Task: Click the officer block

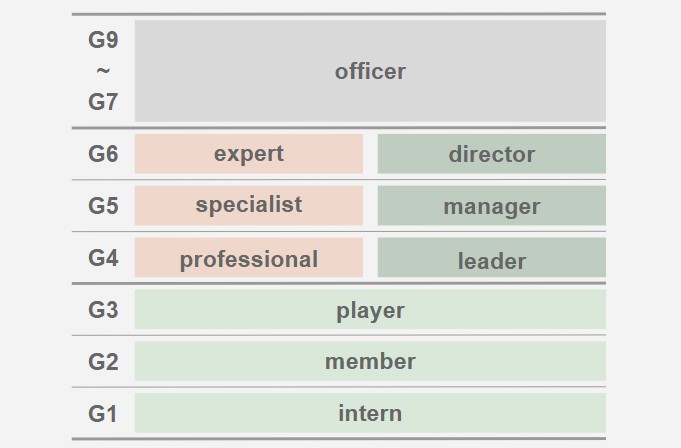Action: click(x=370, y=71)
